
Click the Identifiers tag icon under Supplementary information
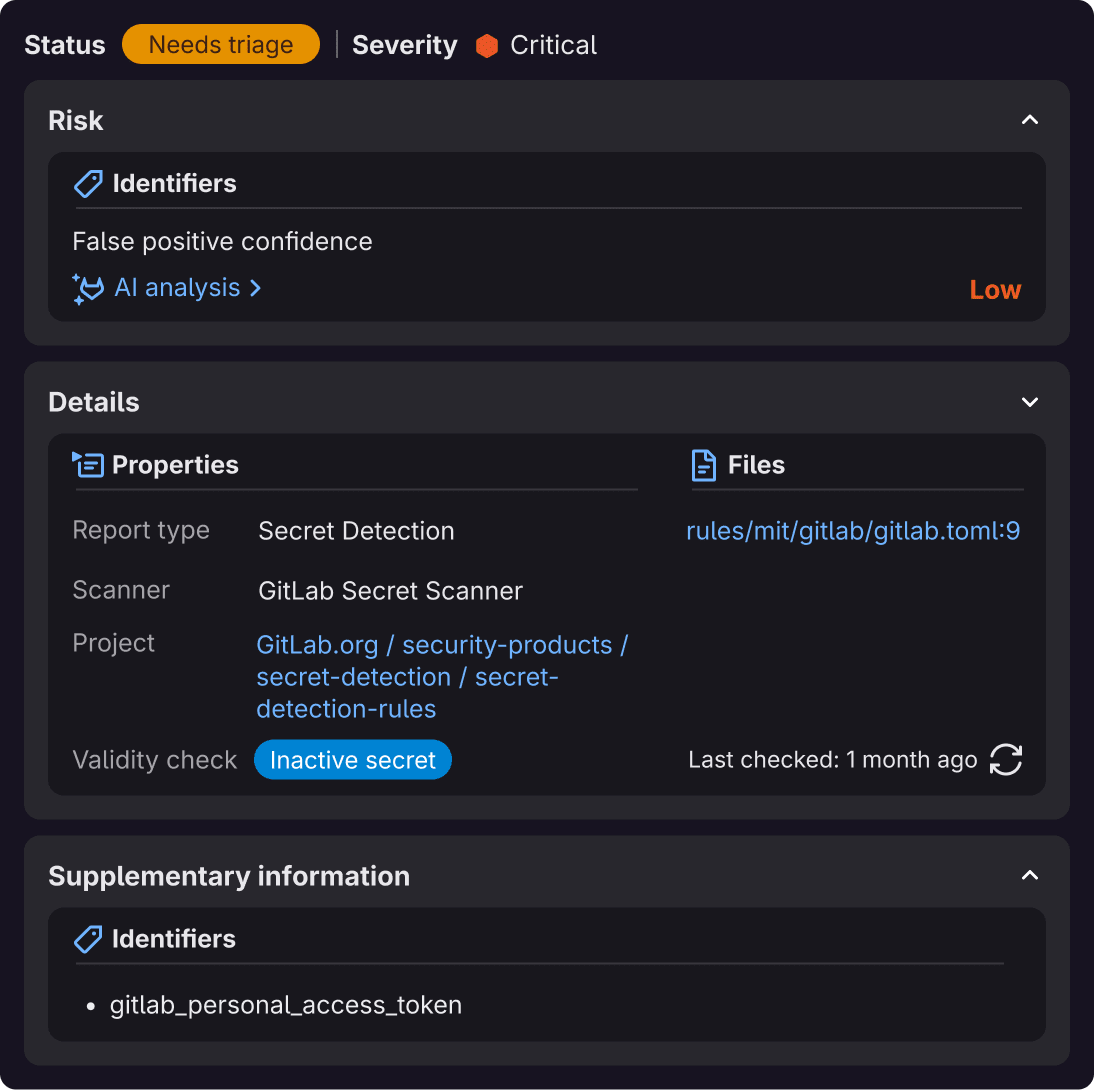[88, 939]
